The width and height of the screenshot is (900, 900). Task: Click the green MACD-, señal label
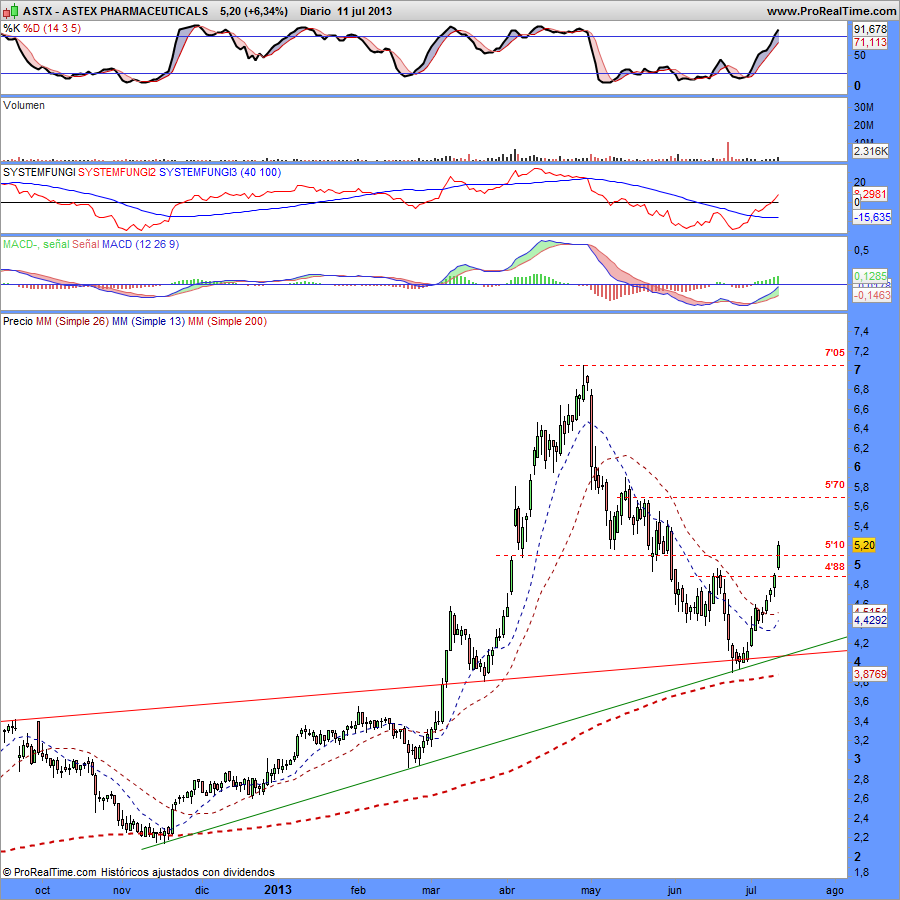tap(36, 244)
